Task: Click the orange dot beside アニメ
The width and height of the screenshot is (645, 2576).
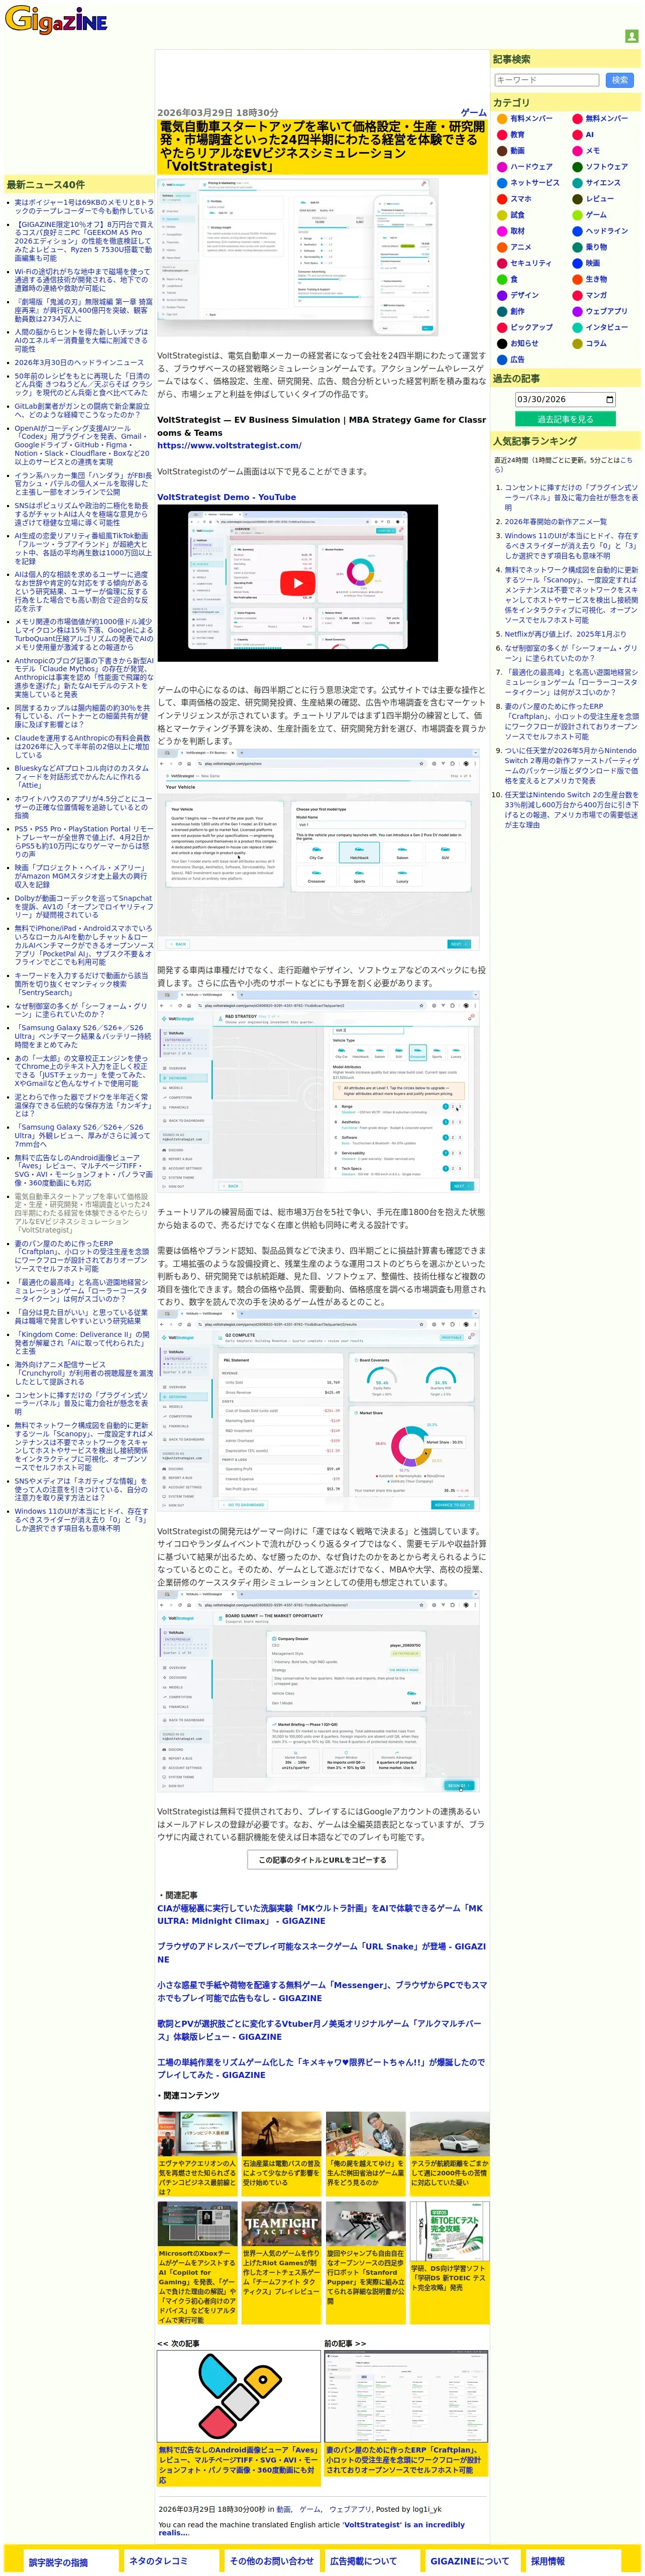Action: pos(502,247)
